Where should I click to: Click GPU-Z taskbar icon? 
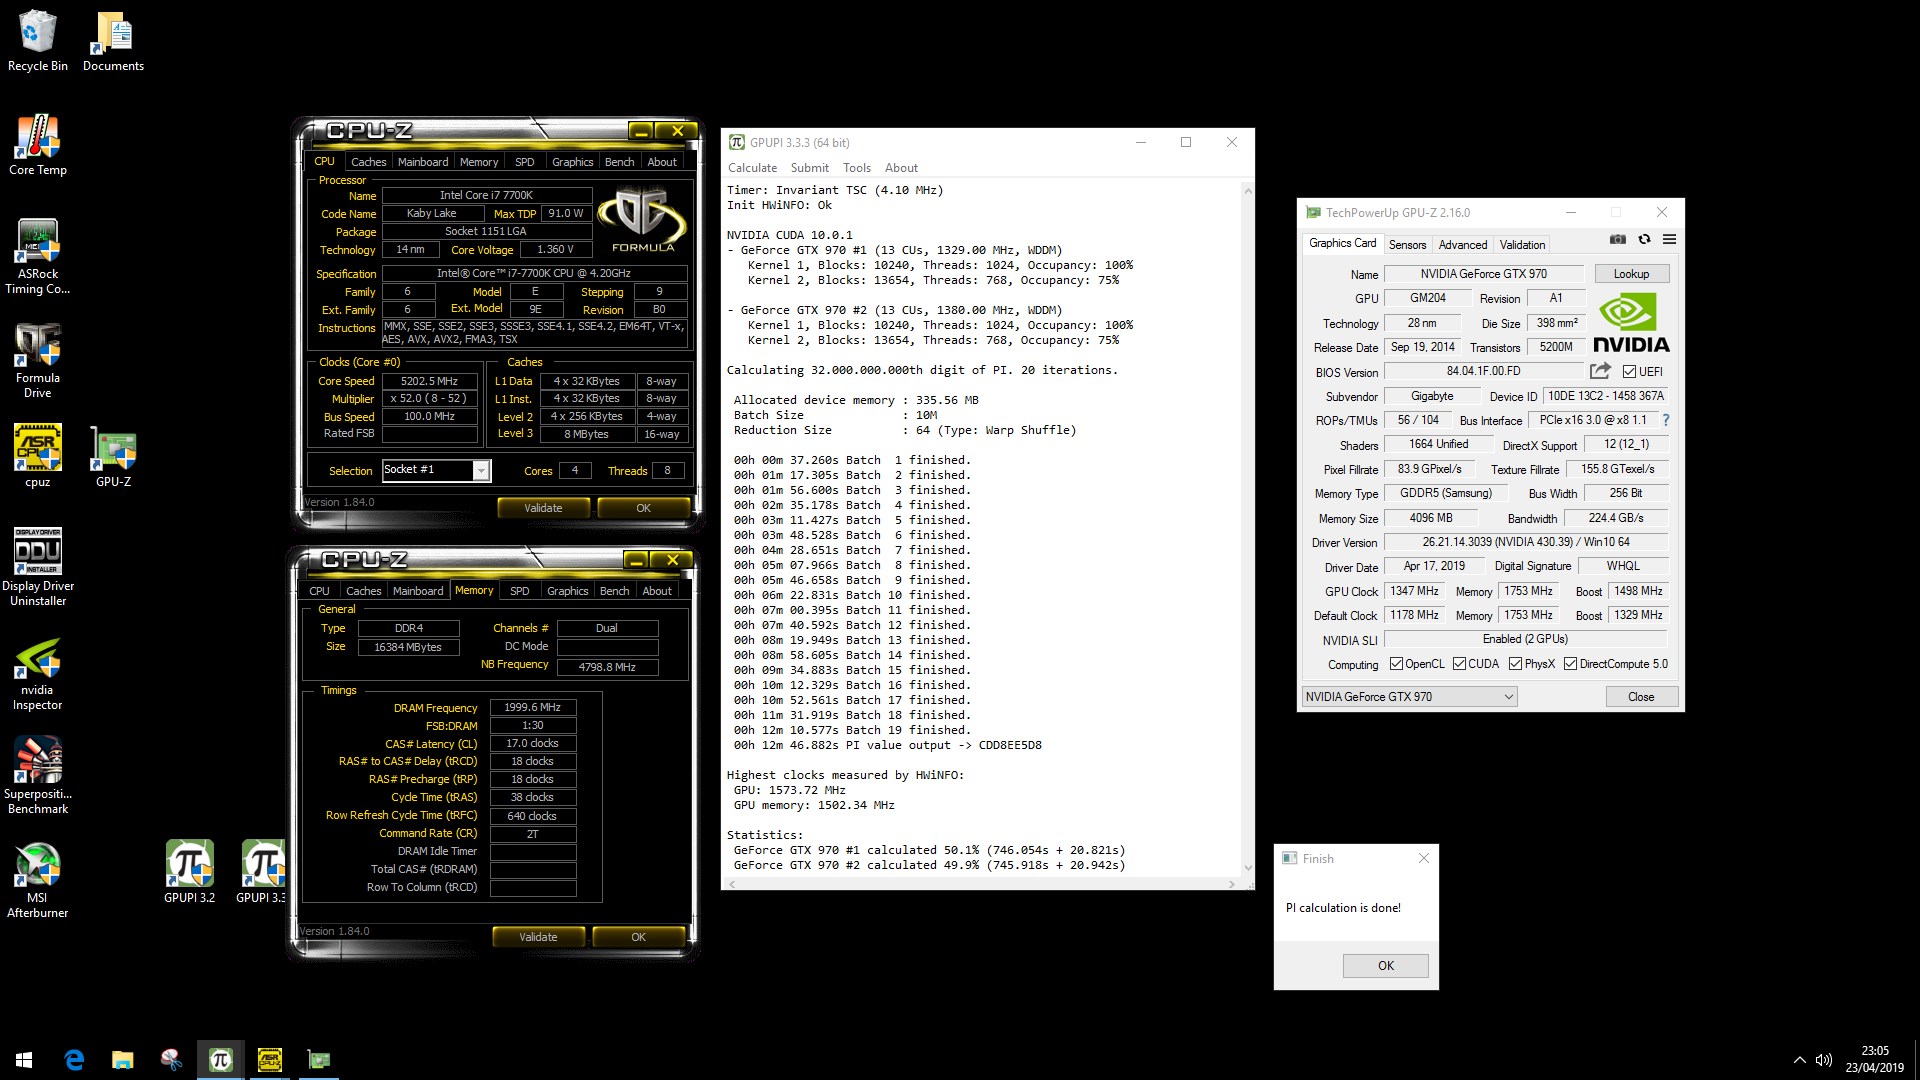point(319,1060)
